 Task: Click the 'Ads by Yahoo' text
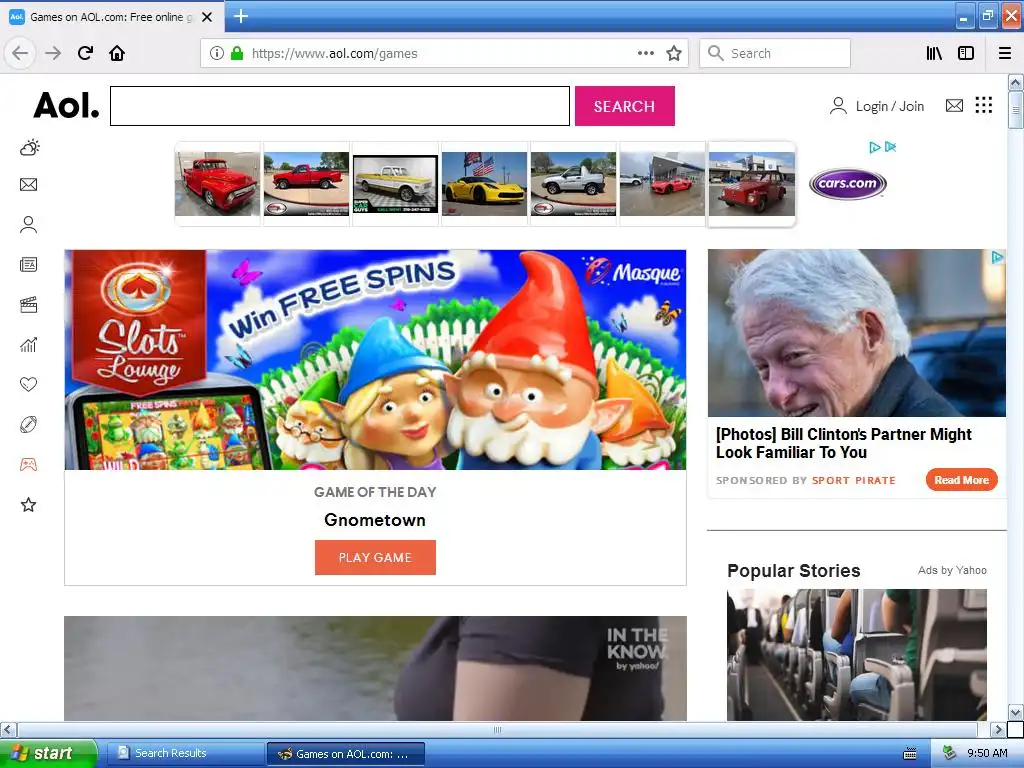[952, 570]
